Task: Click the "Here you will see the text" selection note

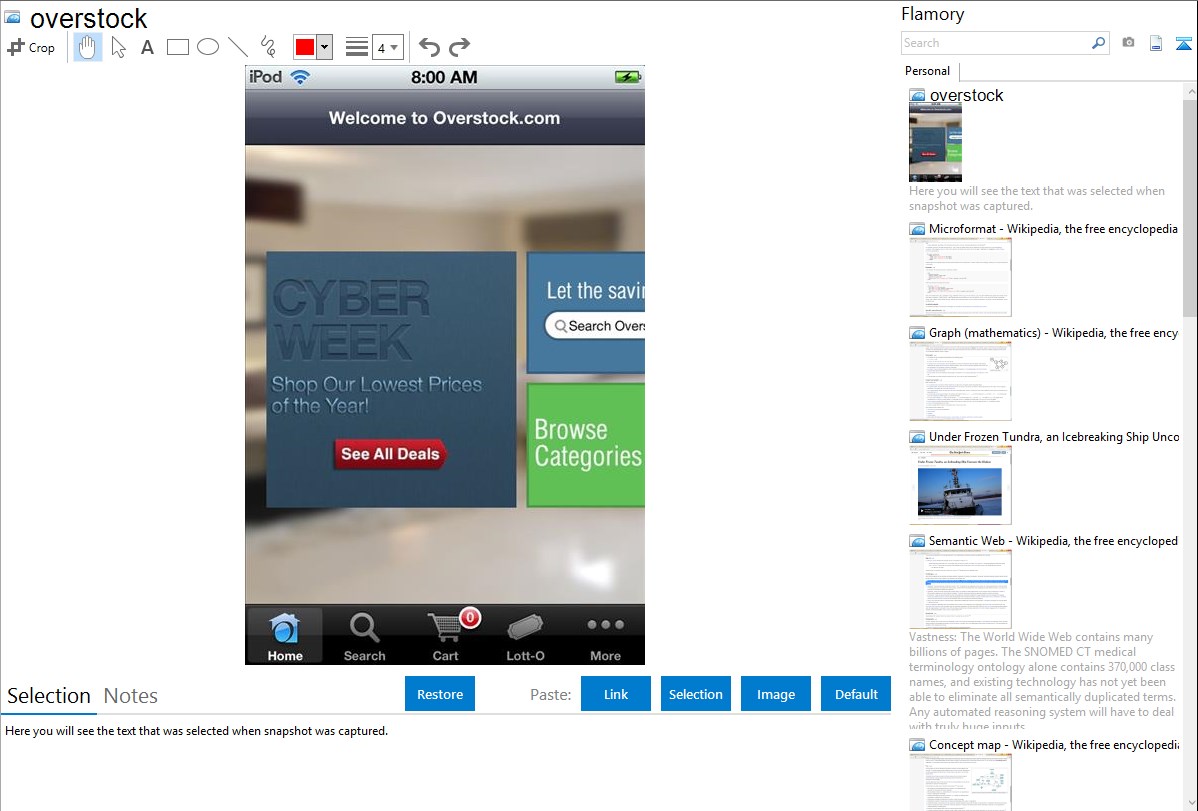Action: click(196, 731)
